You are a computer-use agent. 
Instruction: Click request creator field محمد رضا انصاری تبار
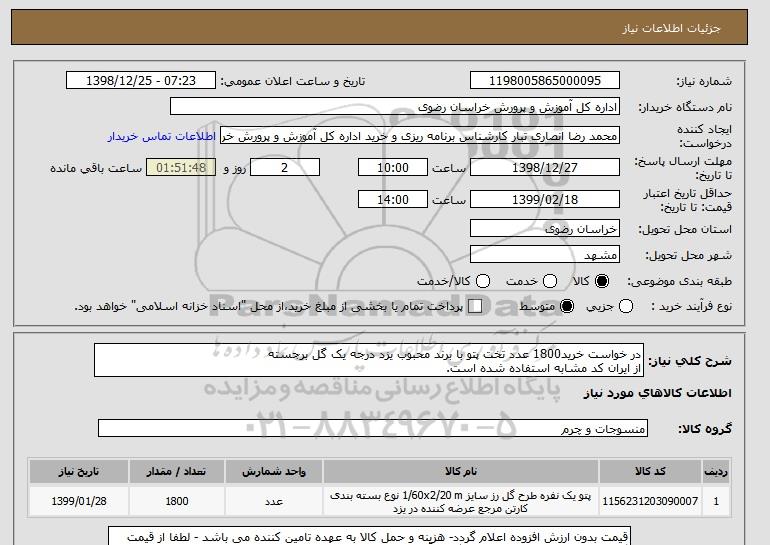(420, 136)
